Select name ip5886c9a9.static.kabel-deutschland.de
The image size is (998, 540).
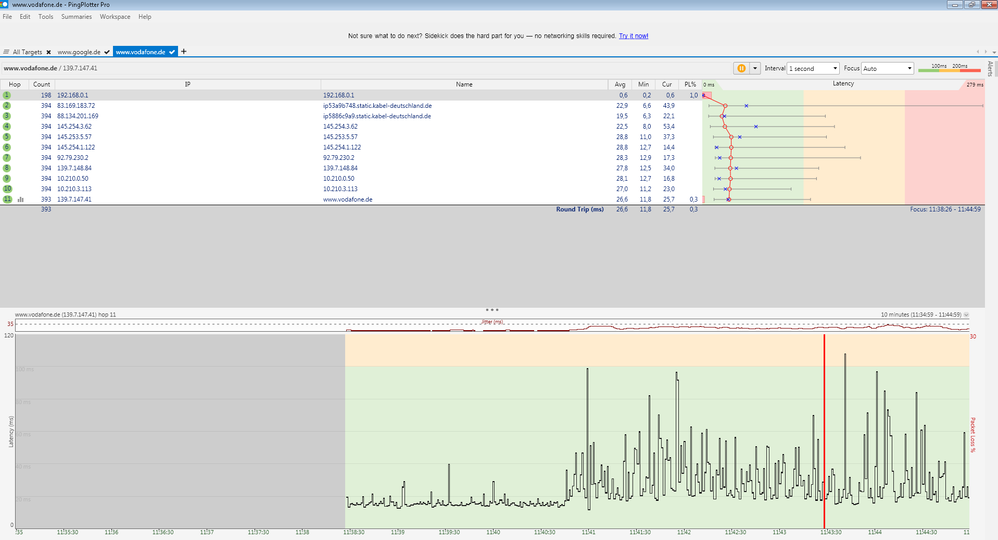[377, 116]
